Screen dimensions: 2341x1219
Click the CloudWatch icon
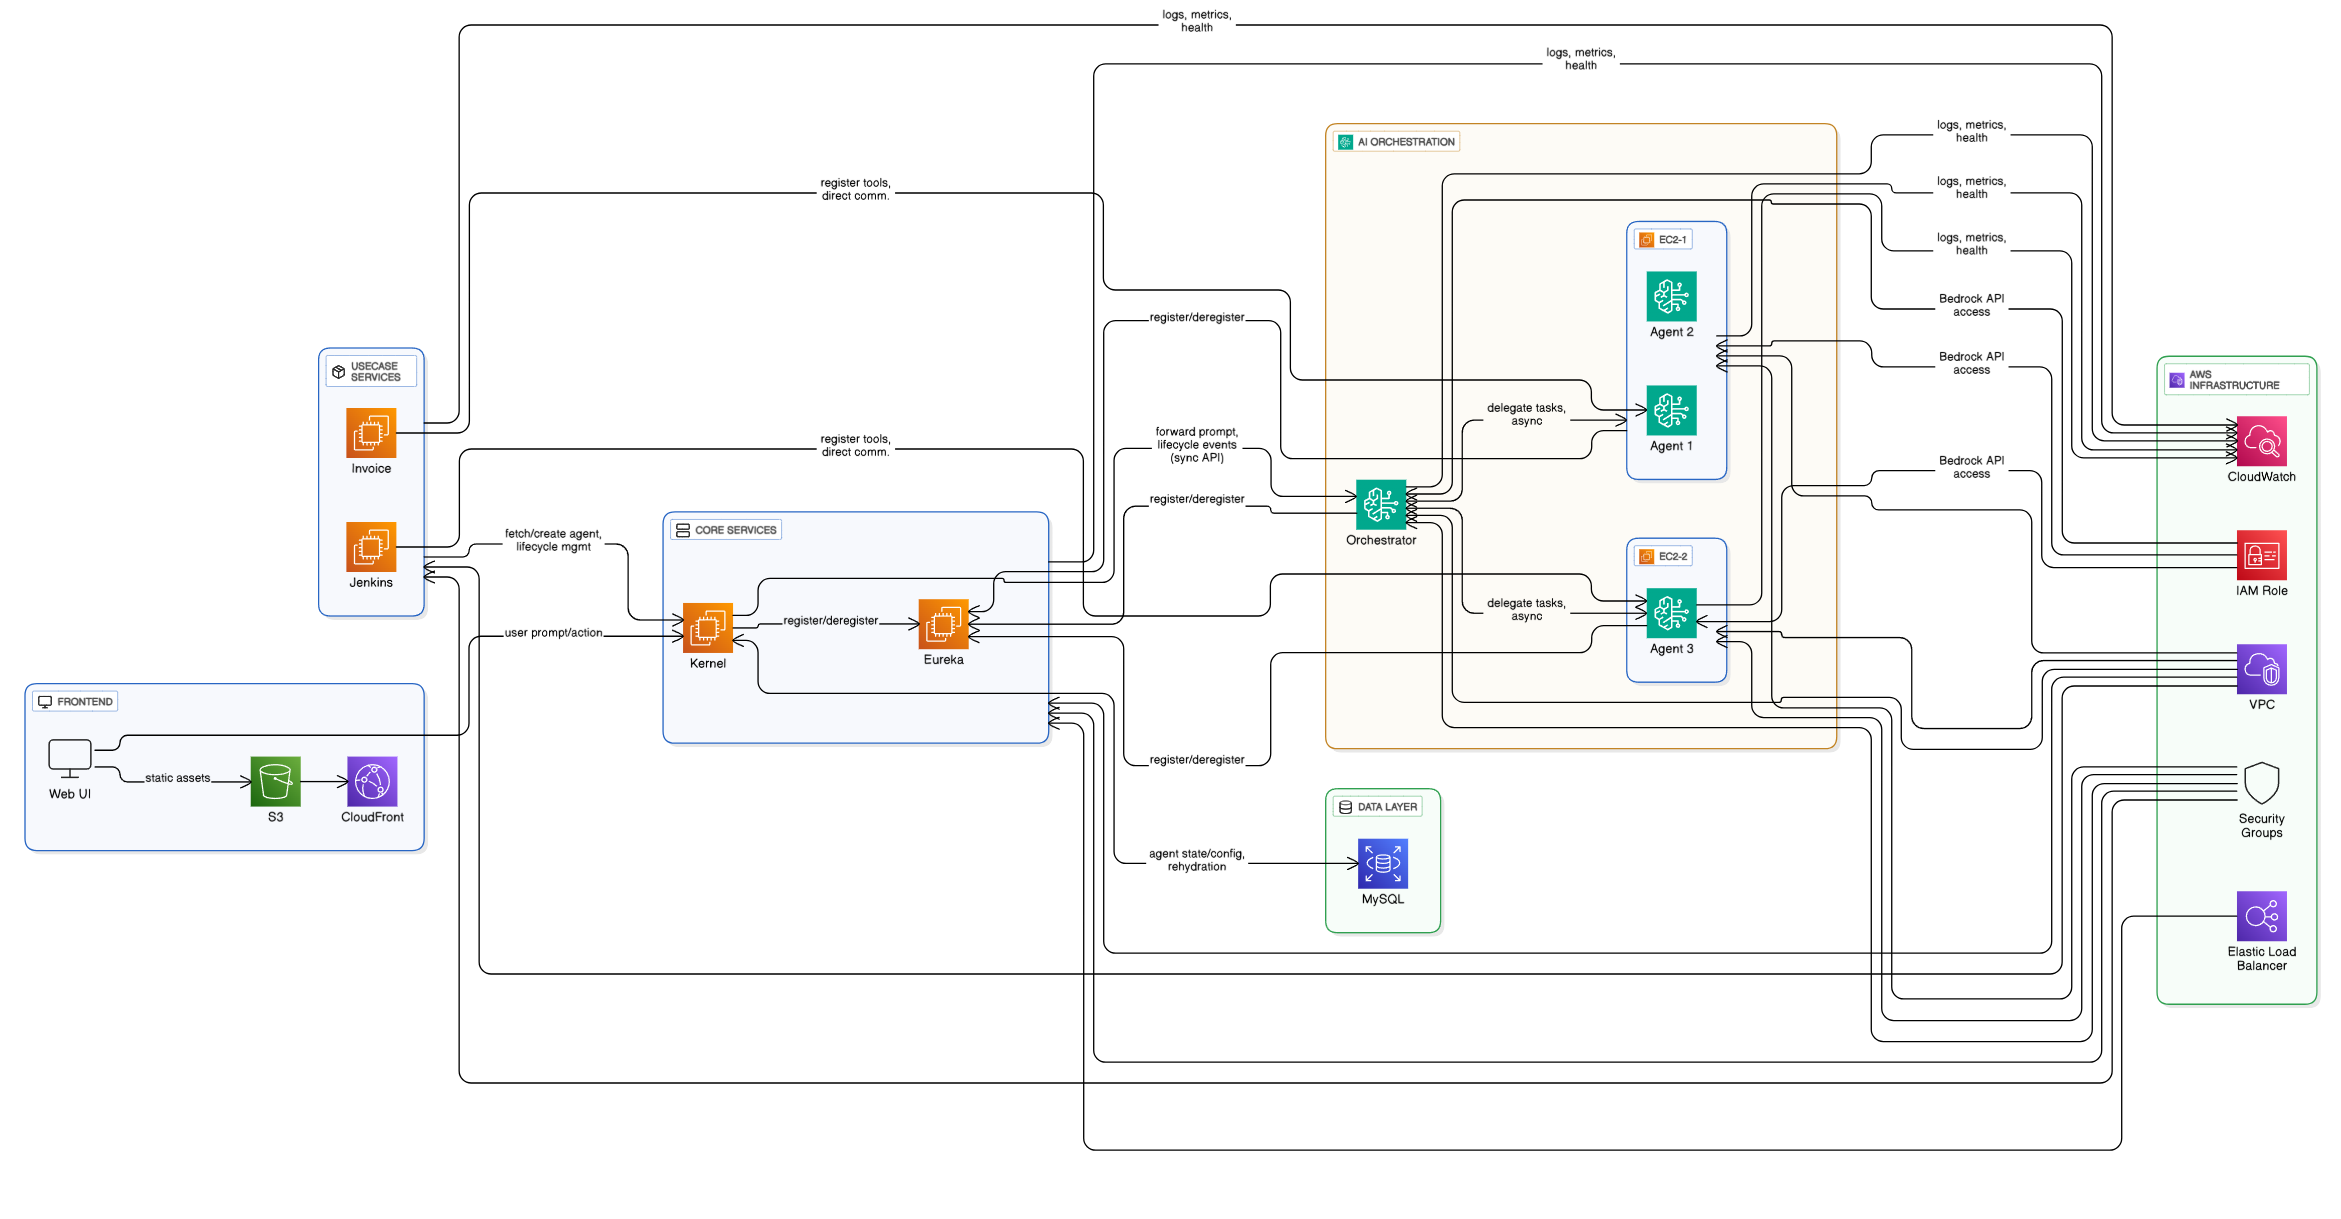click(x=2260, y=441)
